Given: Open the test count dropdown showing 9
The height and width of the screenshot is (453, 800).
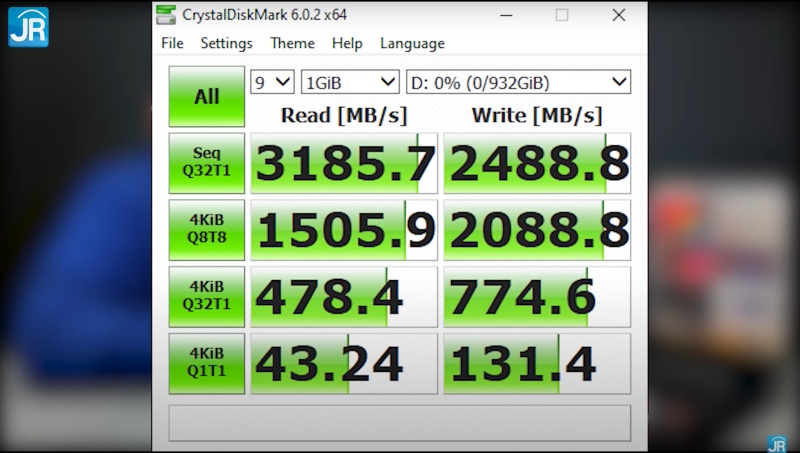Looking at the screenshot, I should point(272,82).
